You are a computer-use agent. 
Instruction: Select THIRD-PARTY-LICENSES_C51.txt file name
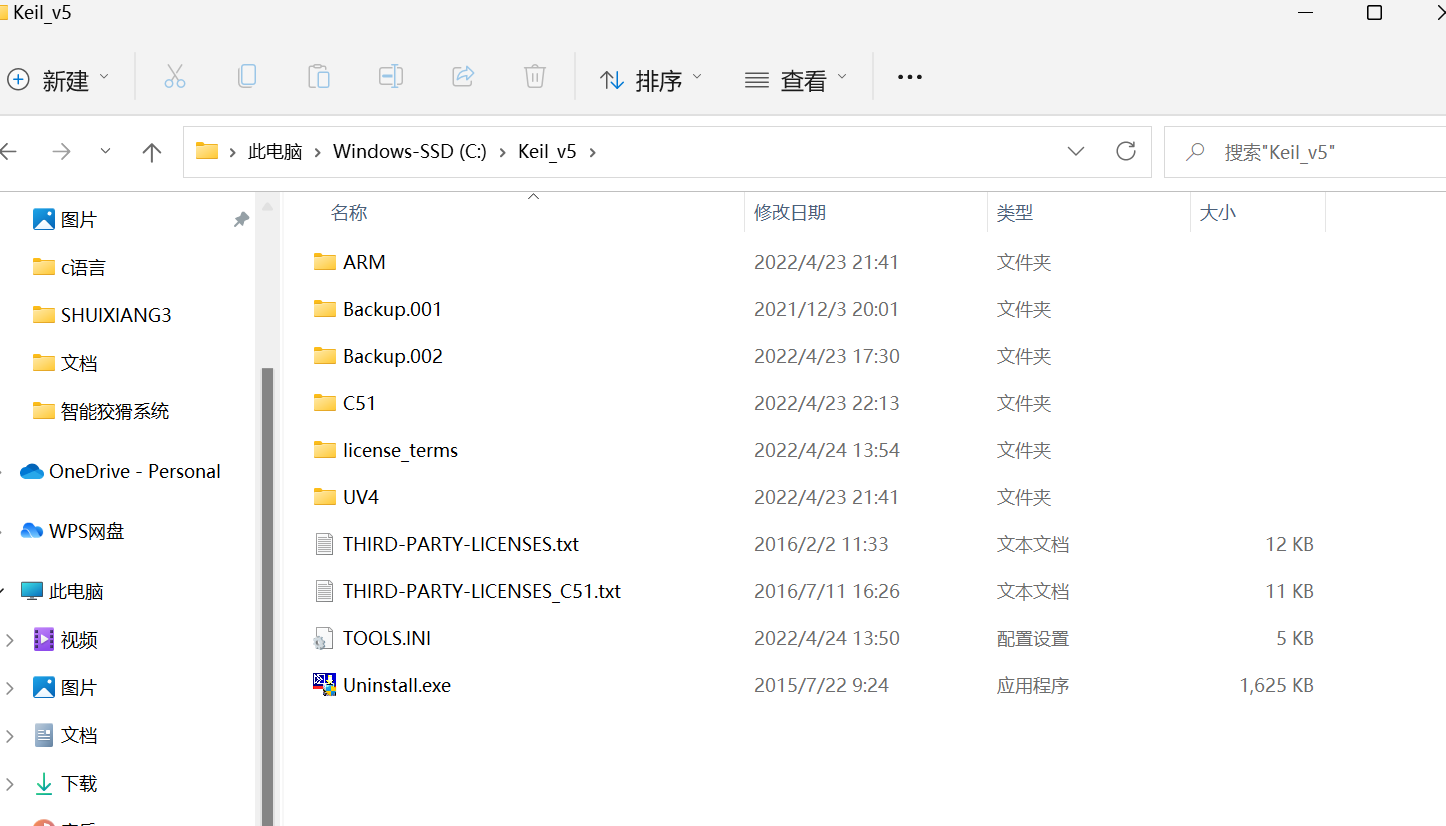coord(482,591)
